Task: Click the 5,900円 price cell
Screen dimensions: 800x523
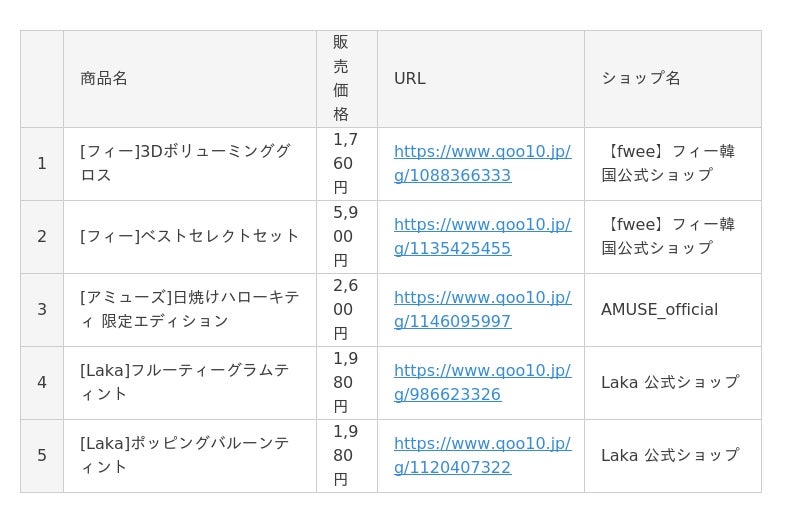Action: (346, 236)
